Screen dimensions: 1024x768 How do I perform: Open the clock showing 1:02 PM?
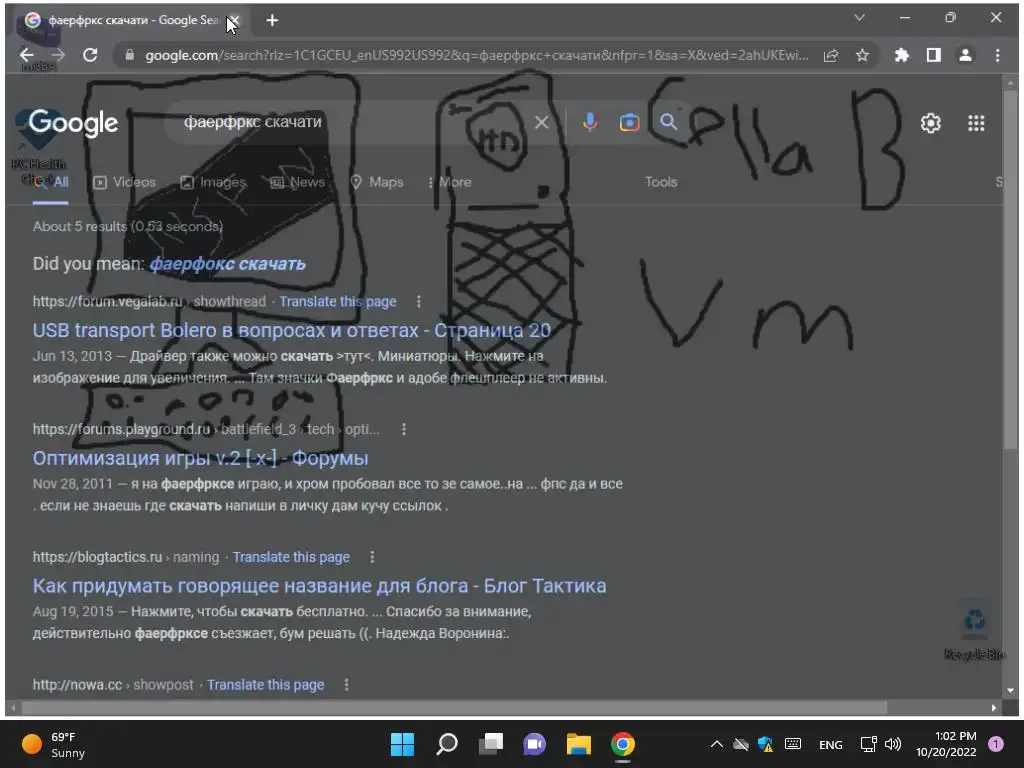946,744
